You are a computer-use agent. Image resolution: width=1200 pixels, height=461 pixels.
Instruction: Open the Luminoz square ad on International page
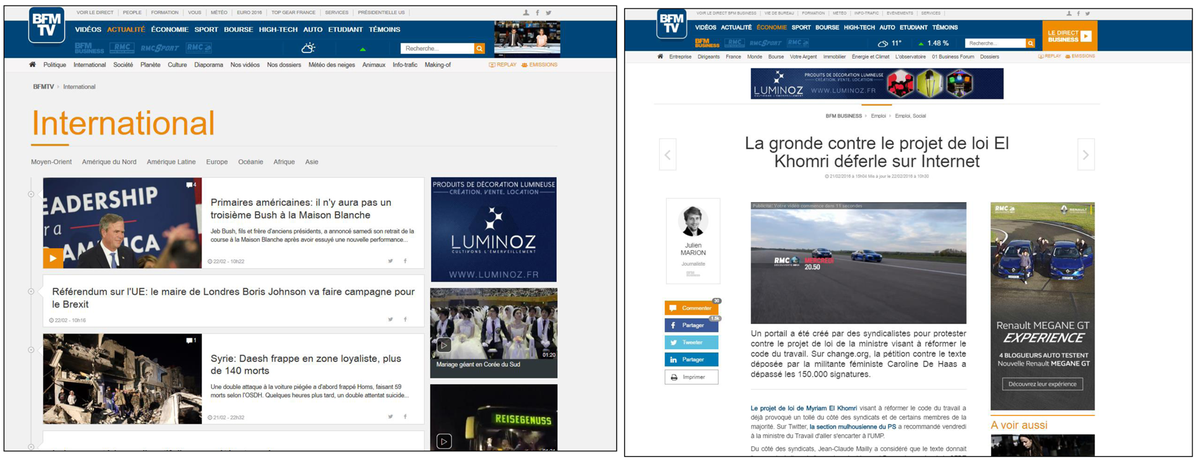pos(494,228)
